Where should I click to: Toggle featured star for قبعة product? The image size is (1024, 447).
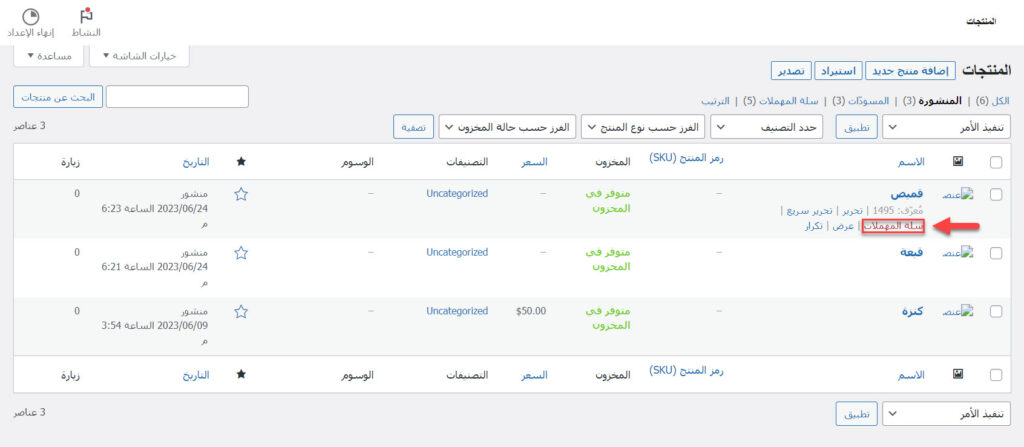click(240, 253)
